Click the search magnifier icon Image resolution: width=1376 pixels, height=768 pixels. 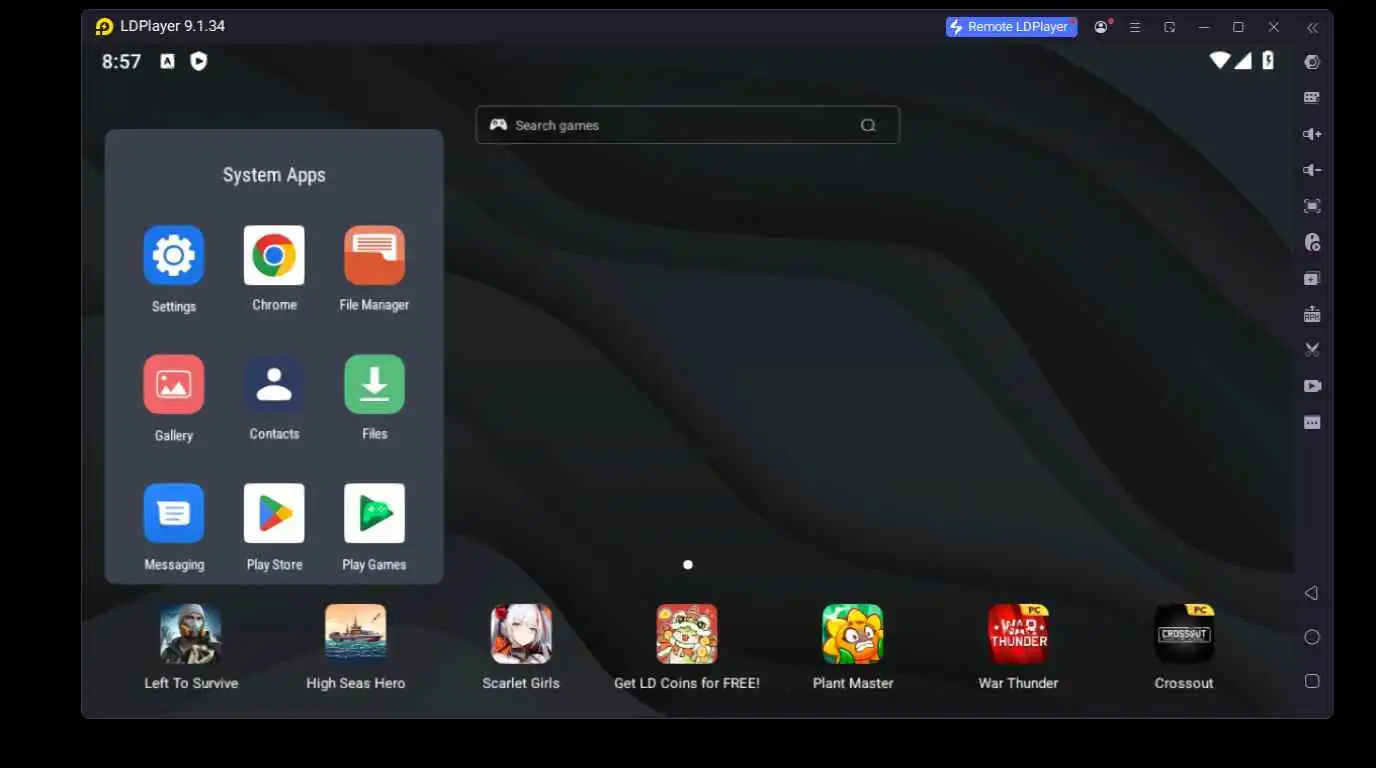[868, 125]
